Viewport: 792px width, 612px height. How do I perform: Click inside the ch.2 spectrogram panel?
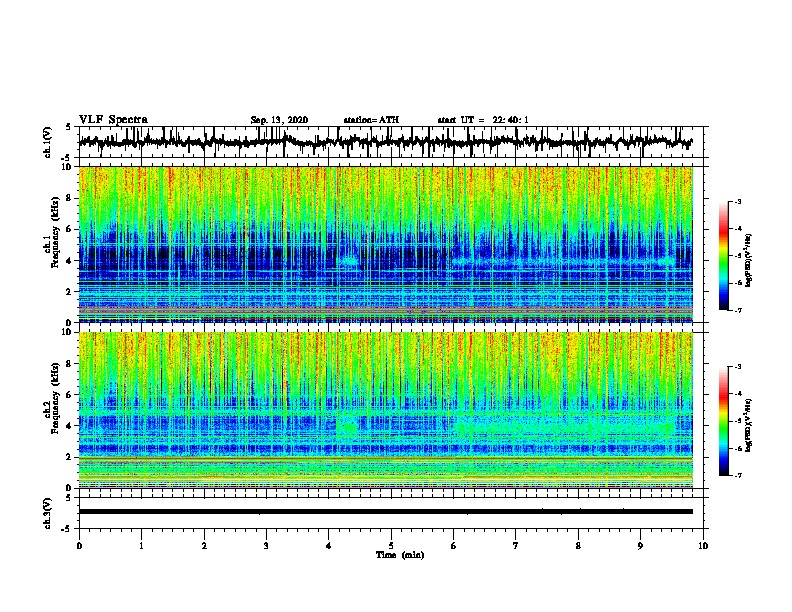tap(386, 410)
